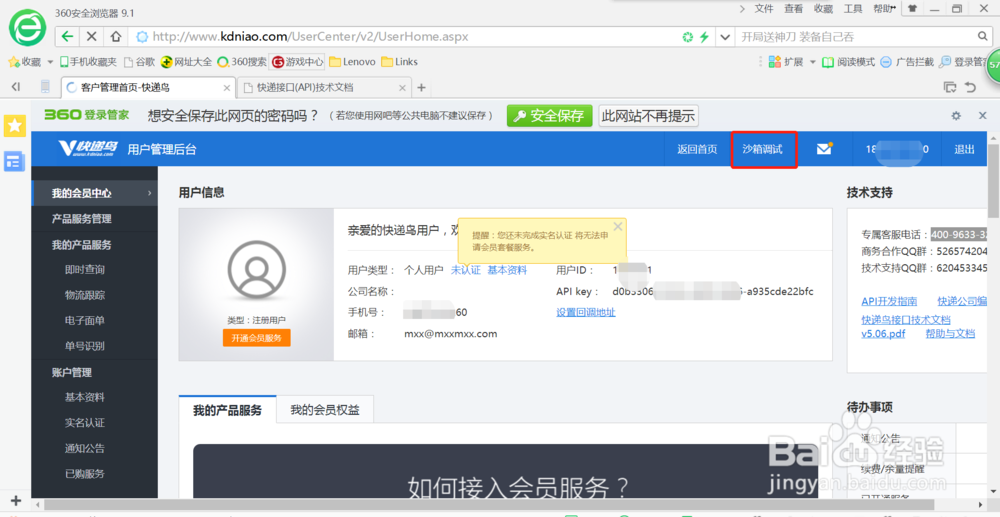
Task: Open the yellow star sidebar favorites
Action: point(15,126)
